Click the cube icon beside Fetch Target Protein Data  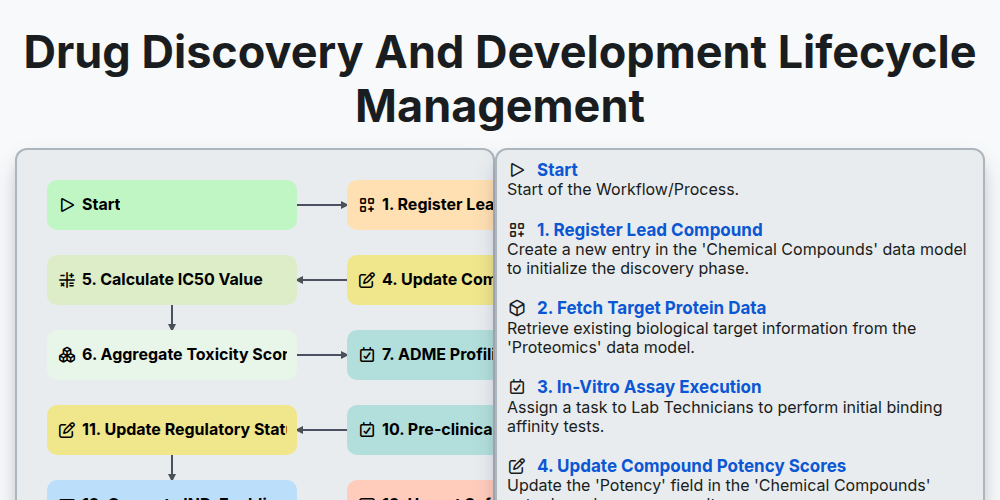[517, 308]
